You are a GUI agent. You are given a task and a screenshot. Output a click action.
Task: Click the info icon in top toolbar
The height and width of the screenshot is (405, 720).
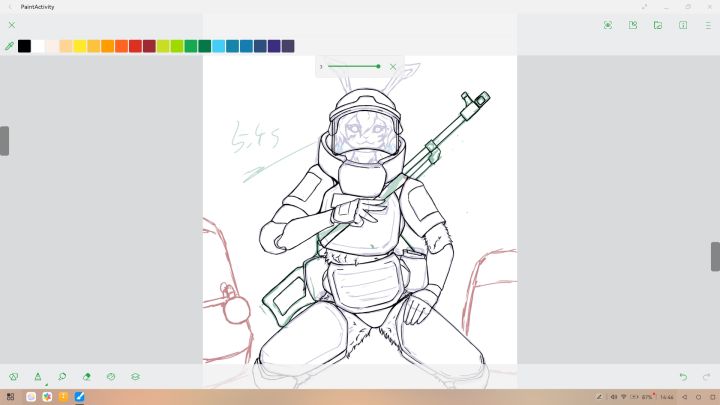pyautogui.click(x=683, y=25)
